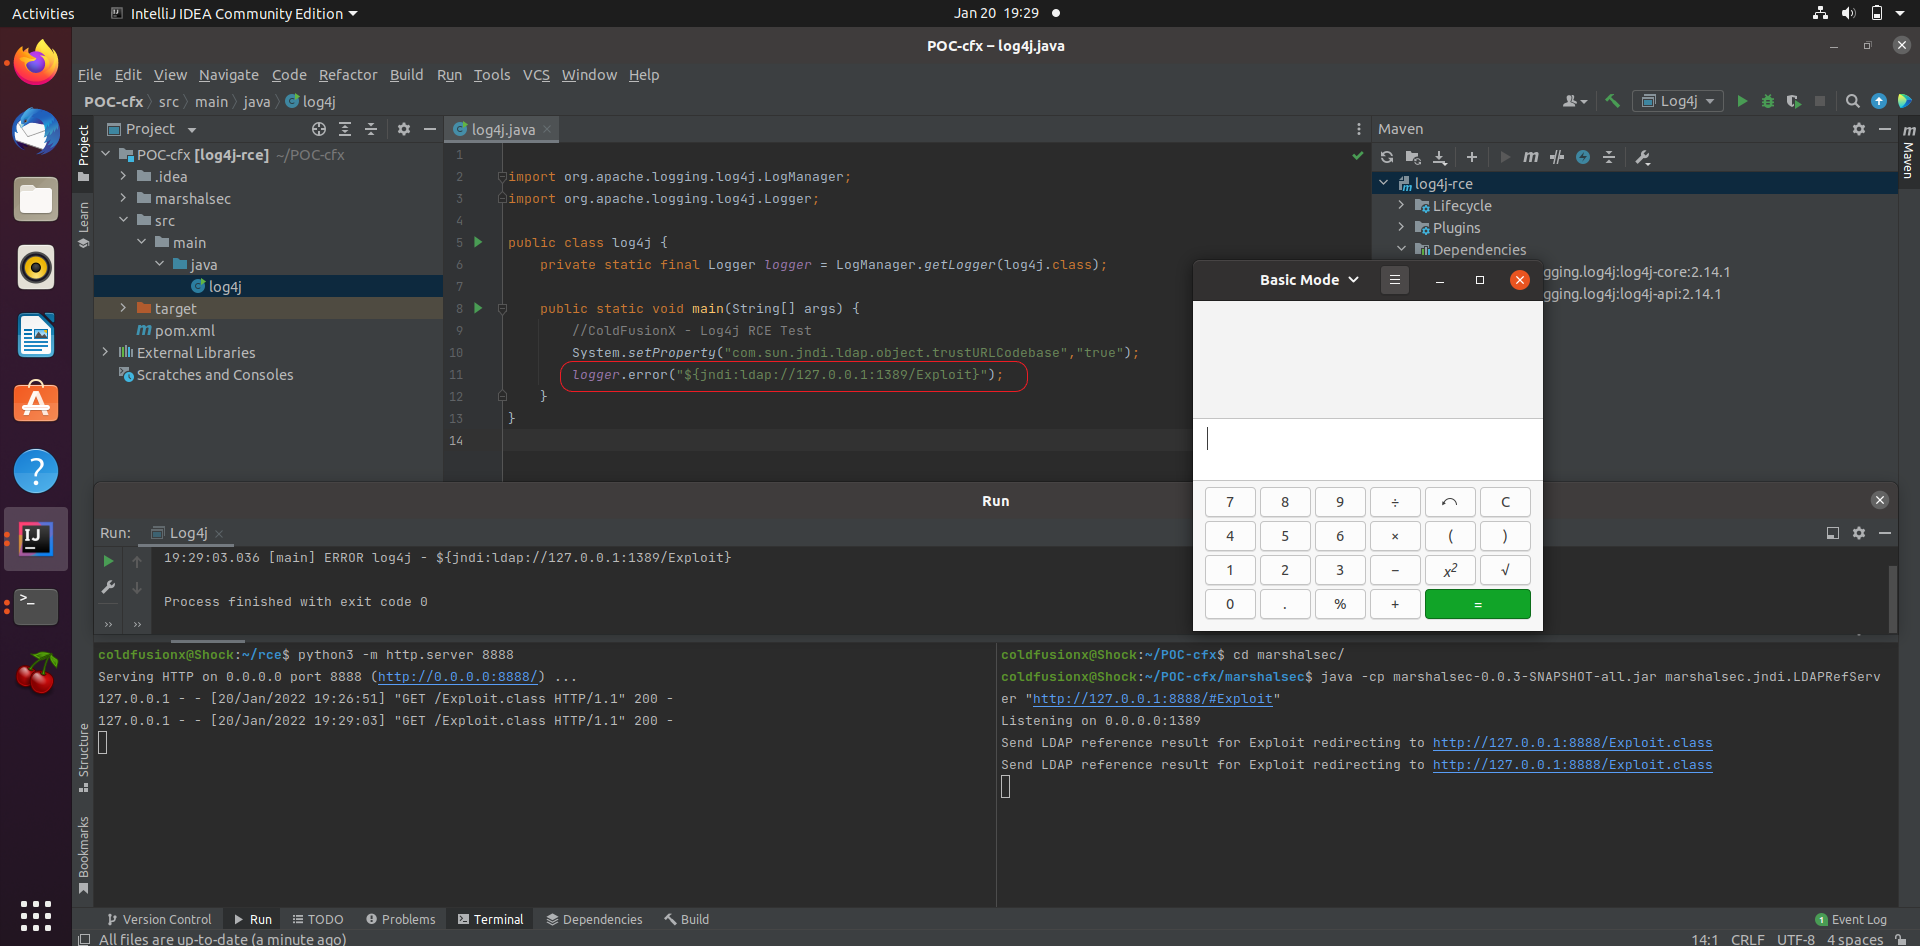Expand External Libraries node
The image size is (1920, 946).
105,352
